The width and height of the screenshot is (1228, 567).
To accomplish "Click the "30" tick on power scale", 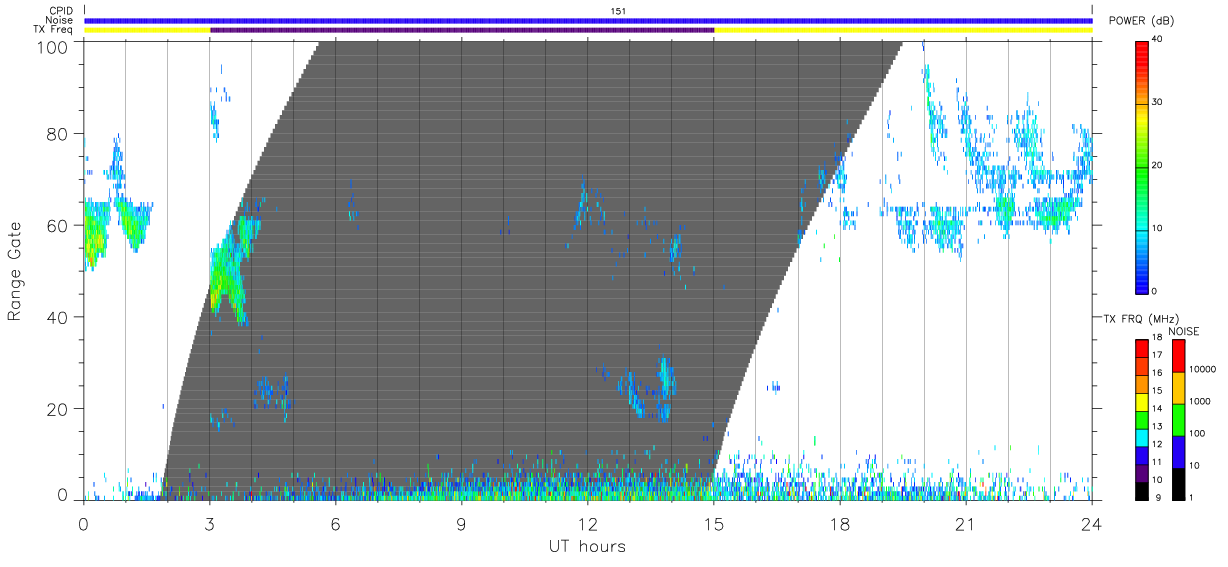I will [1159, 103].
